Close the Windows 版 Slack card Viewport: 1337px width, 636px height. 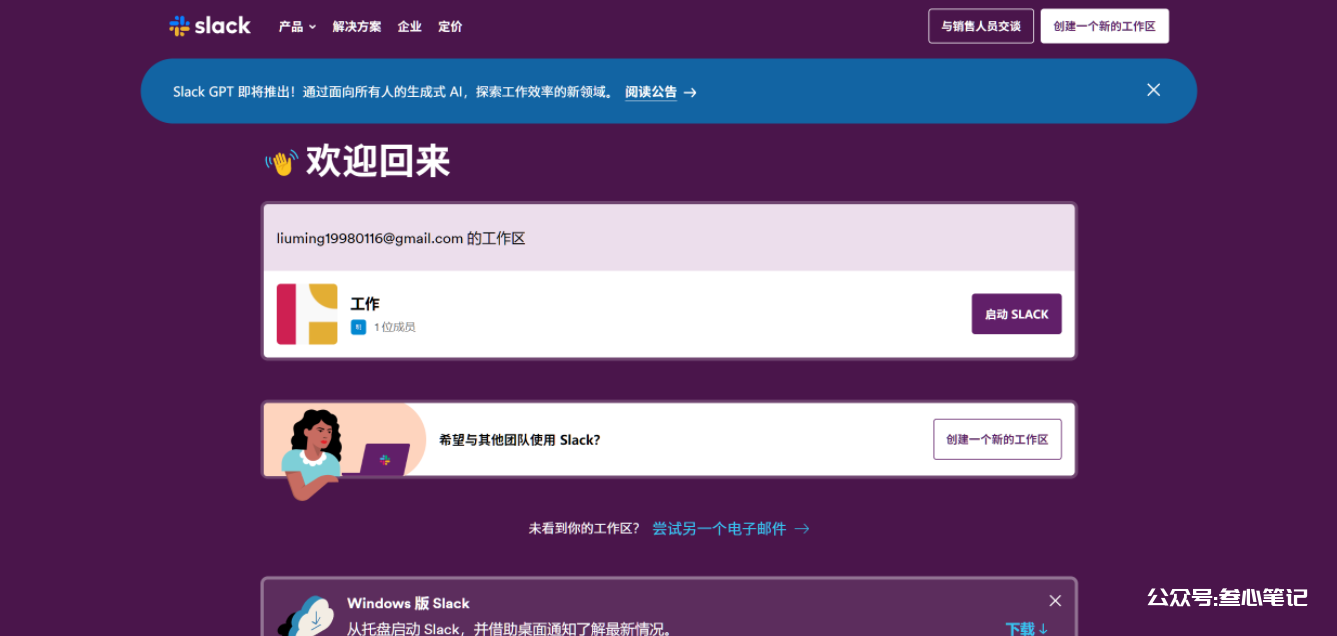pyautogui.click(x=1055, y=601)
